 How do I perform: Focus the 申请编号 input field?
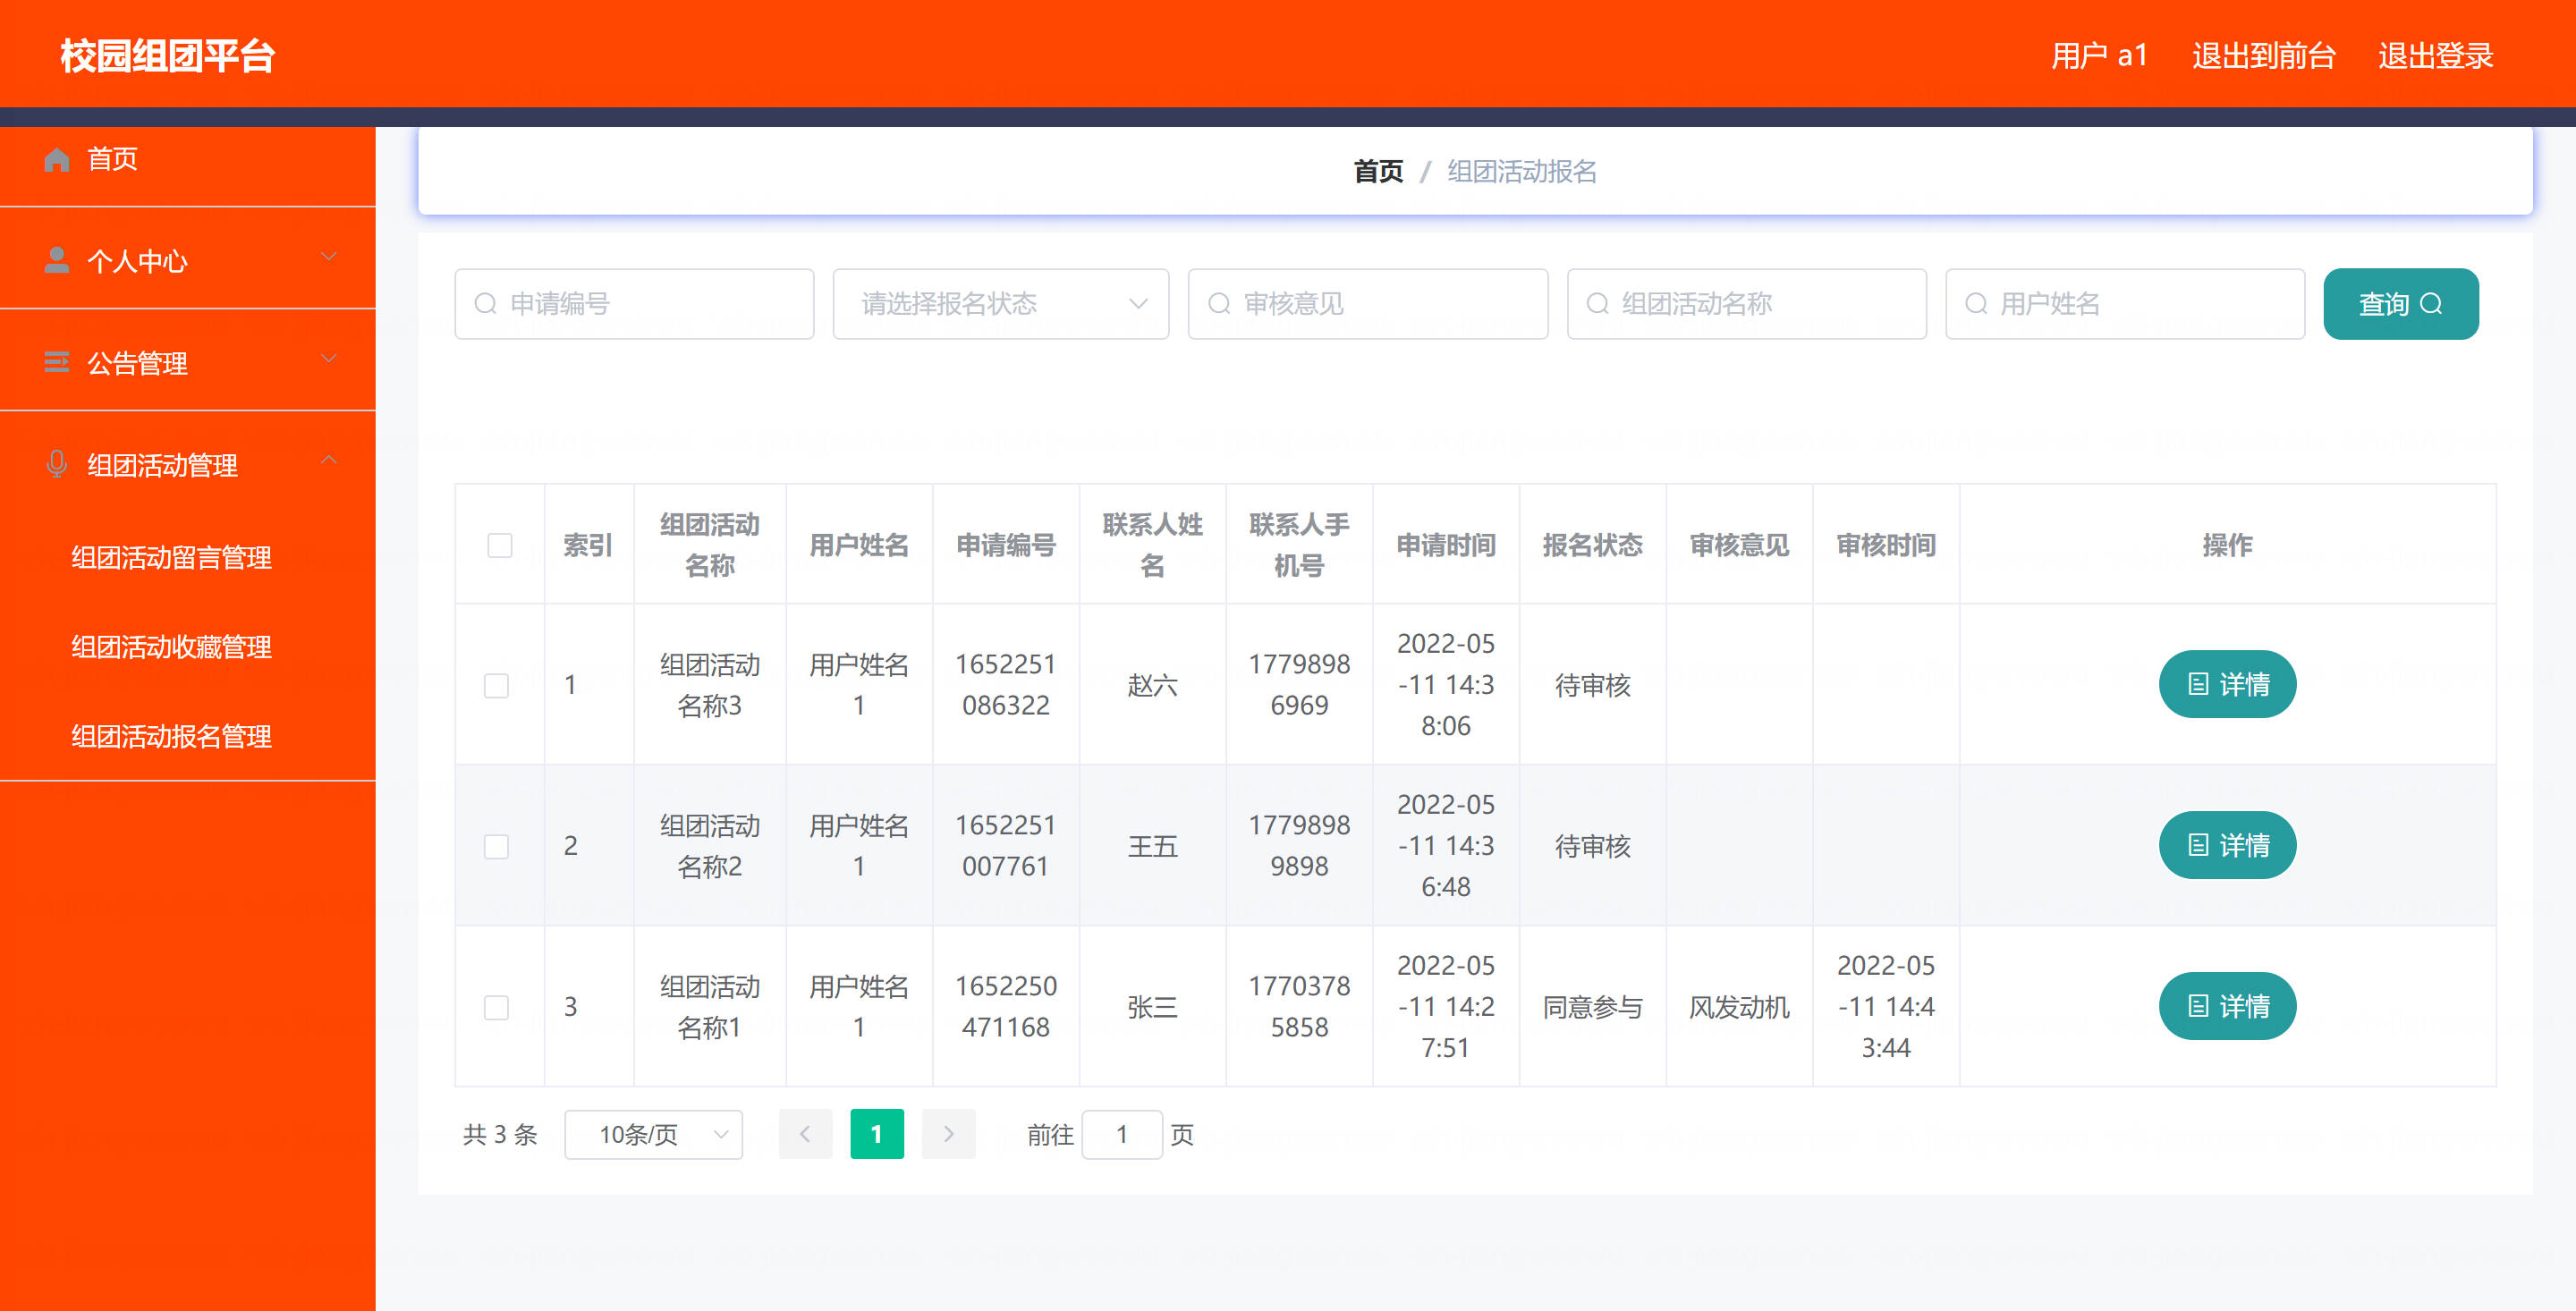tap(634, 303)
